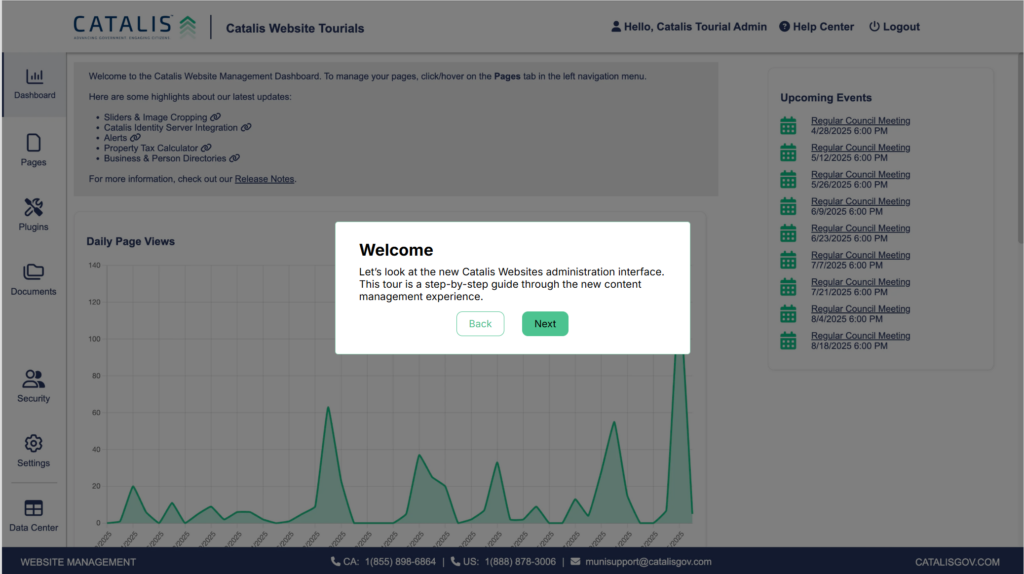Click the user profile icon in header
The image size is (1024, 574).
pos(616,27)
